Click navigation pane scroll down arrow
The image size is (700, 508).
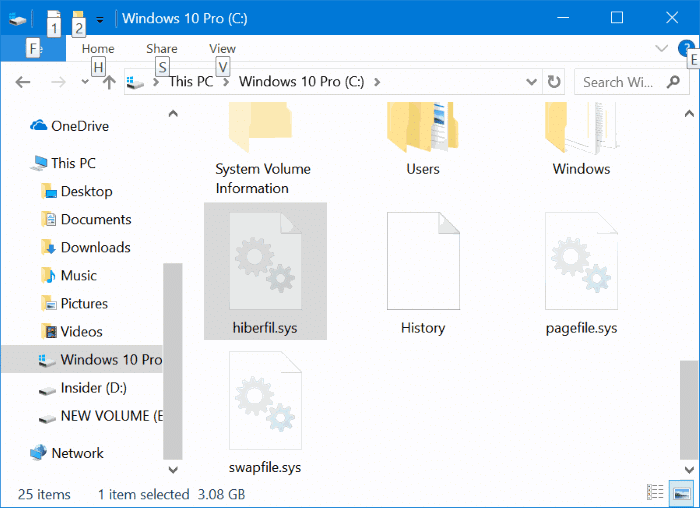(173, 469)
